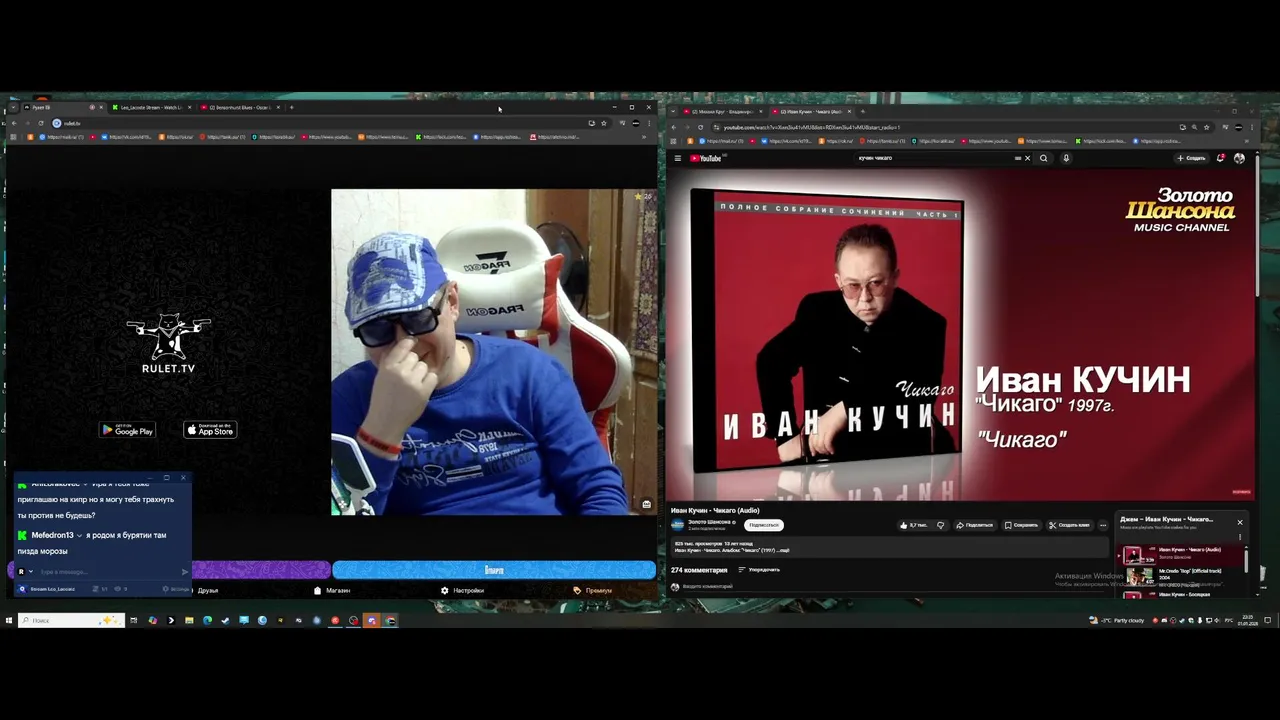1280x720 pixels.
Task: Dislike the Иван Кучин video
Action: [940, 525]
